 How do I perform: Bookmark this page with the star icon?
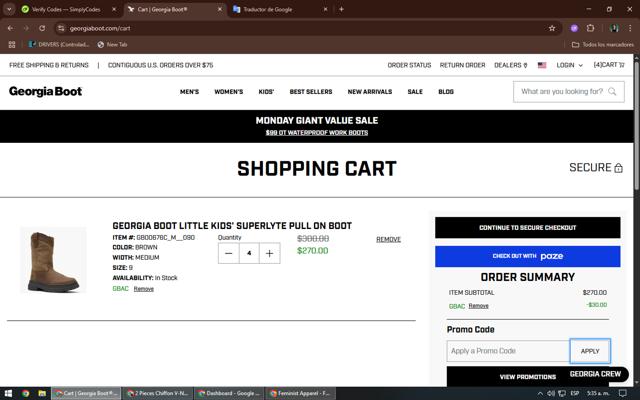pyautogui.click(x=552, y=28)
